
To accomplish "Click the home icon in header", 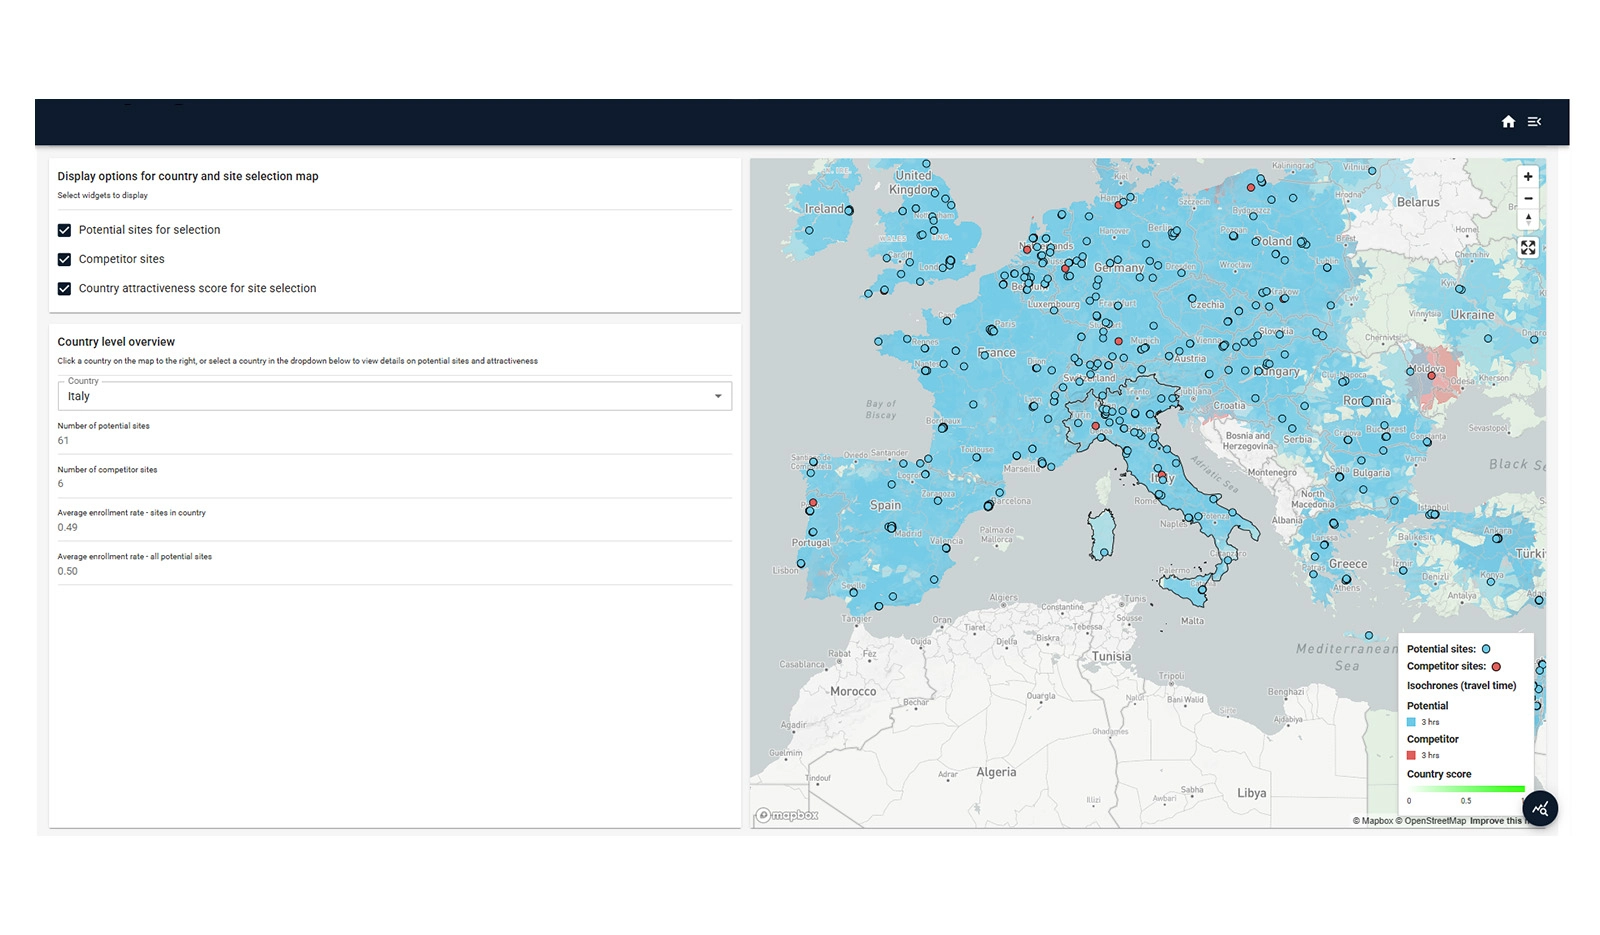I will click(1508, 122).
